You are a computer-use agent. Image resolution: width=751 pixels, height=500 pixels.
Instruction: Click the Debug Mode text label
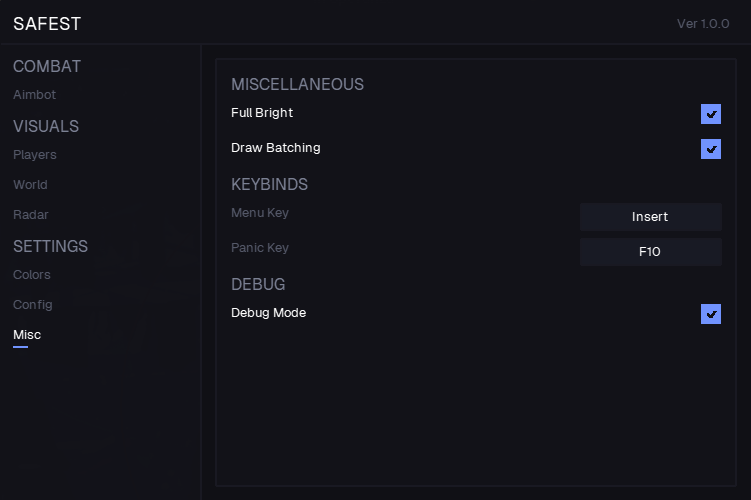point(268,313)
